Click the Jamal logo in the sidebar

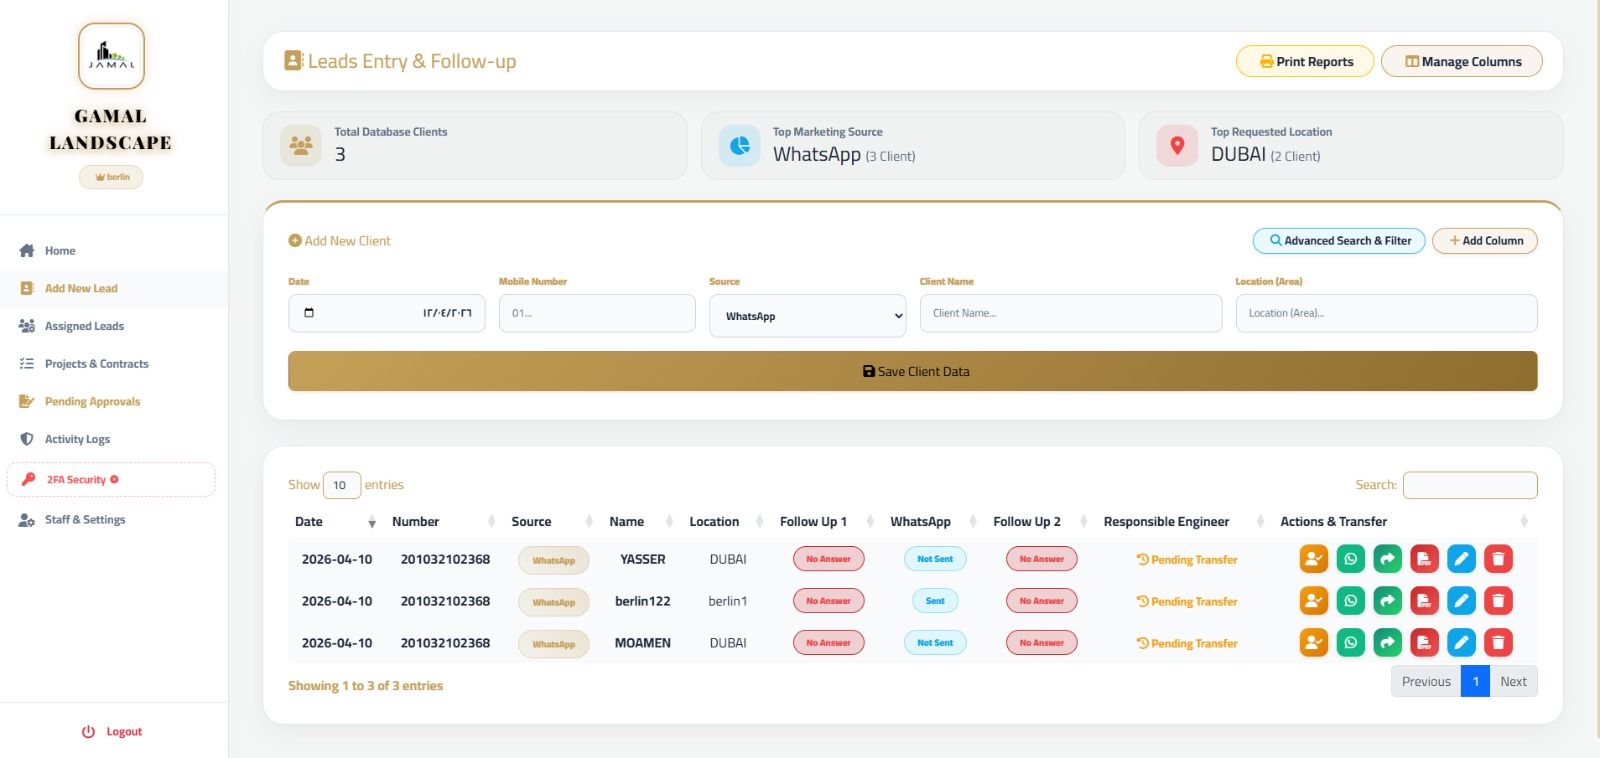coord(111,56)
